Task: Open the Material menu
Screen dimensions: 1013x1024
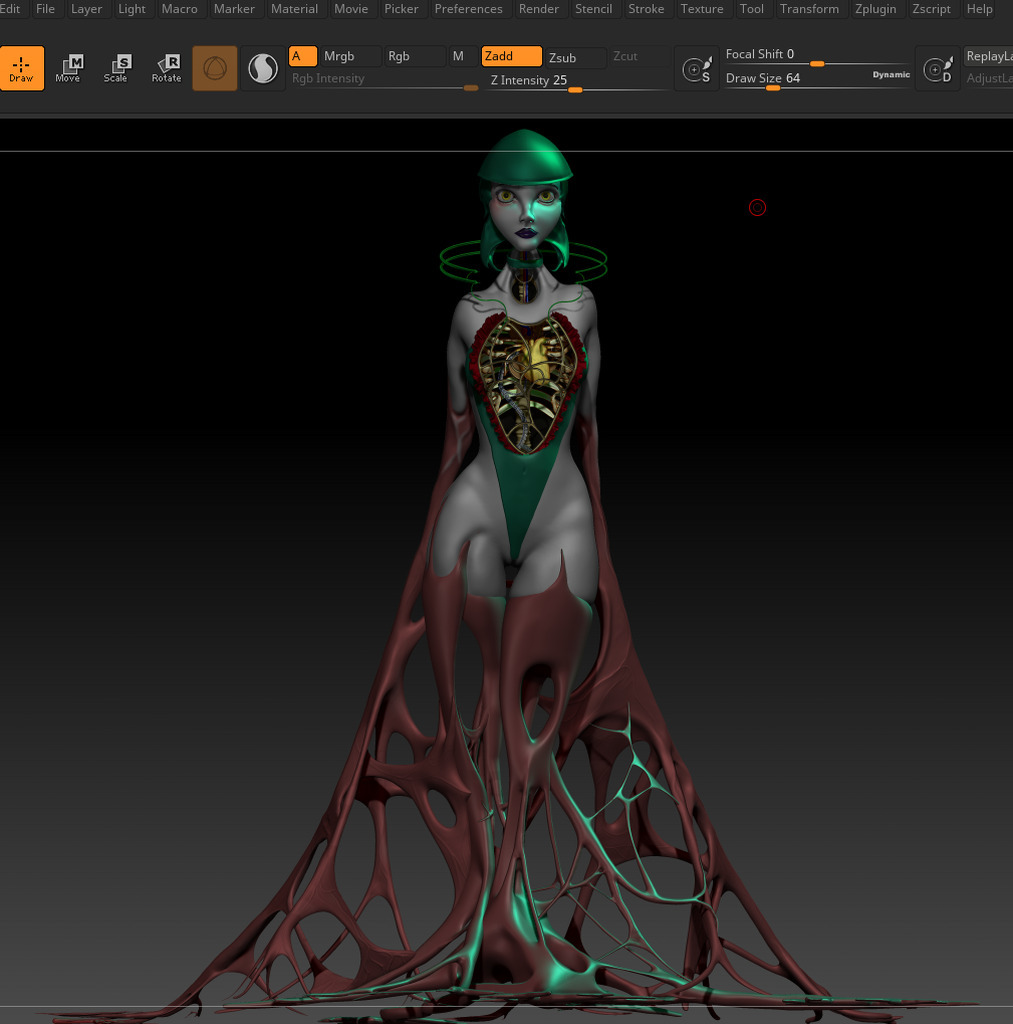Action: coord(294,9)
